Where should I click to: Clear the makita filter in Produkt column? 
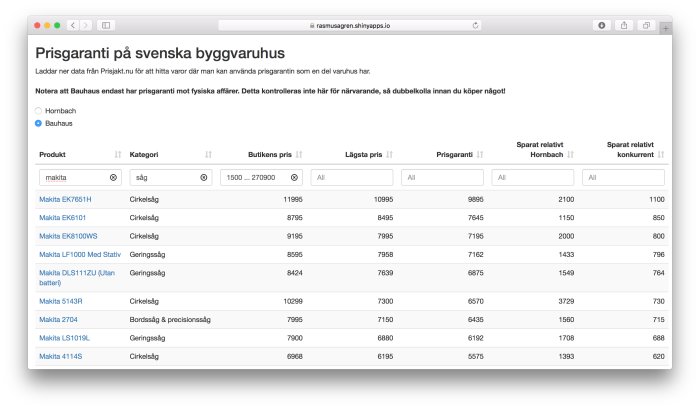[x=113, y=178]
